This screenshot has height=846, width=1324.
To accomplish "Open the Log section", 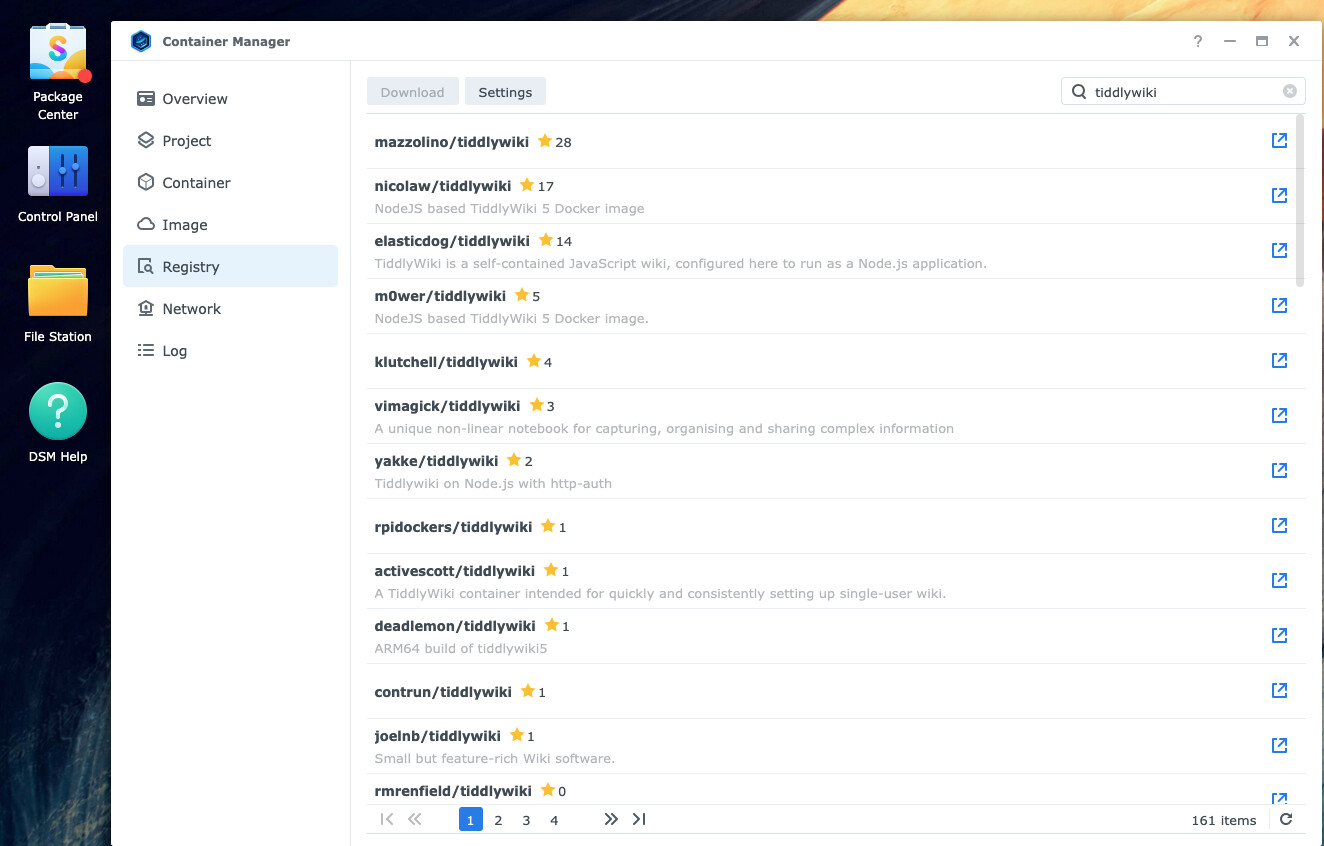I will [230, 351].
